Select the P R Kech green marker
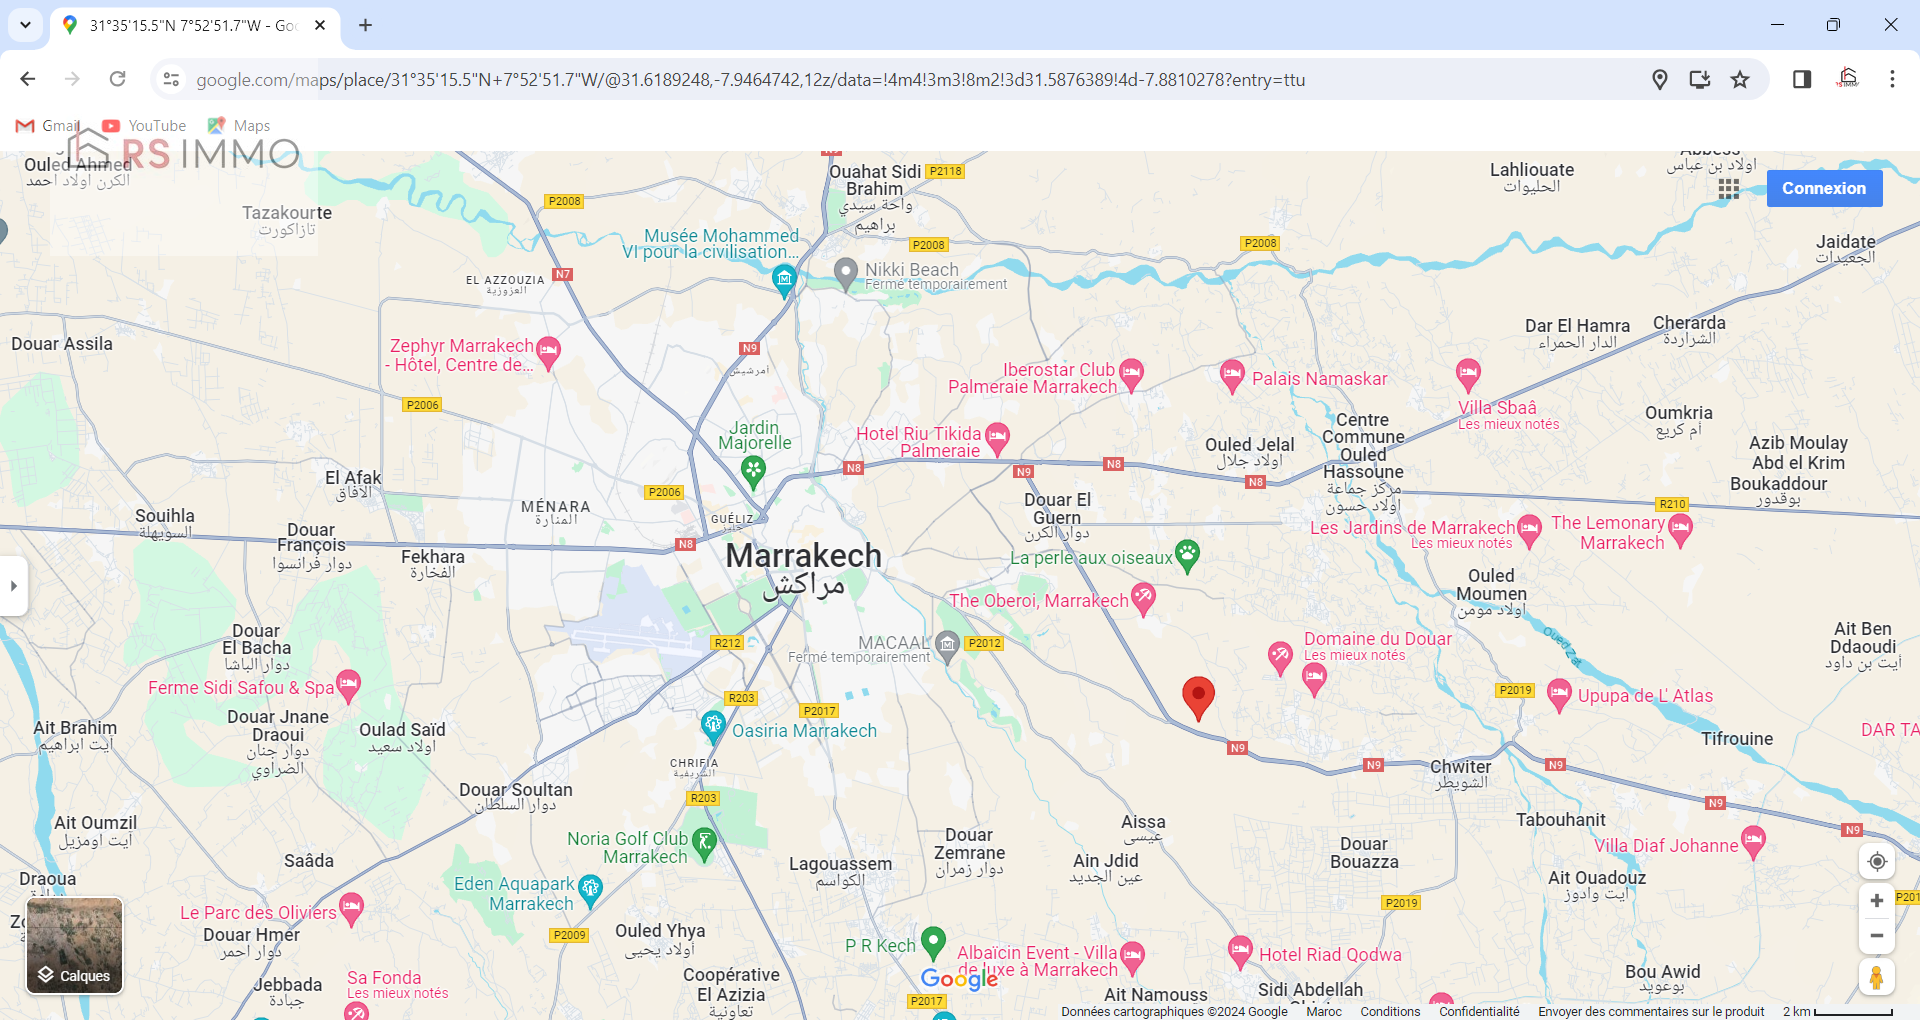The height and width of the screenshot is (1020, 1920). [x=933, y=941]
